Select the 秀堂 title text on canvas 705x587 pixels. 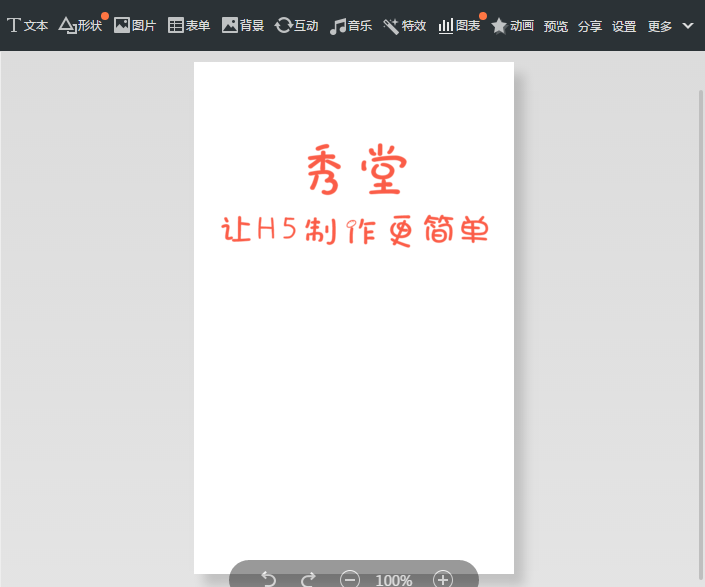coord(354,171)
